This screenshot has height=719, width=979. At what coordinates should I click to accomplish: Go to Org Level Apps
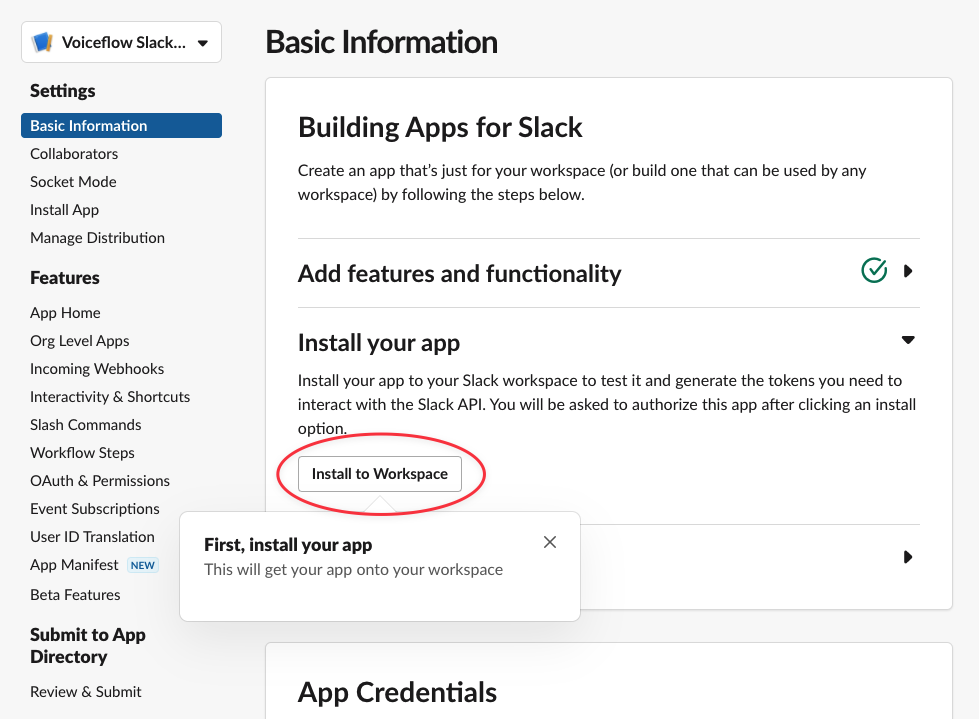point(79,341)
